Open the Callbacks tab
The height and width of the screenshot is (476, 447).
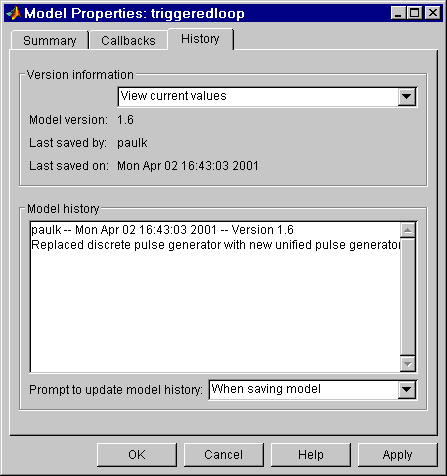[128, 40]
